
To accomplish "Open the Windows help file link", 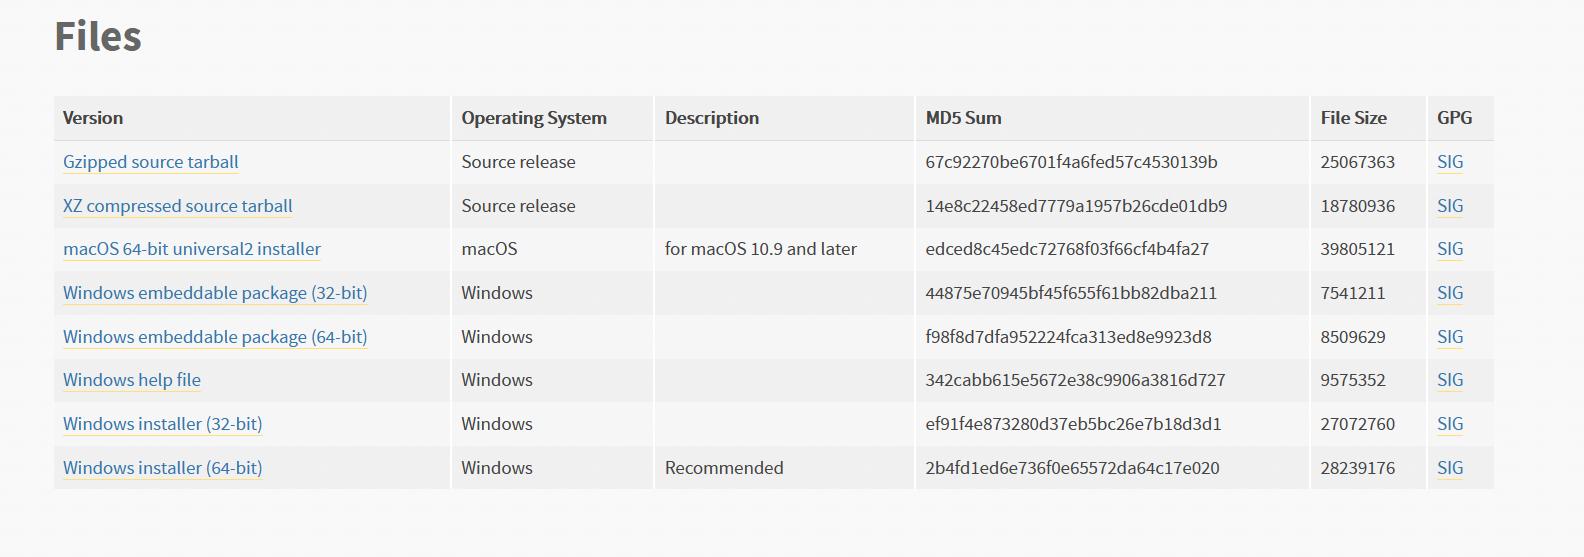I will pyautogui.click(x=131, y=380).
